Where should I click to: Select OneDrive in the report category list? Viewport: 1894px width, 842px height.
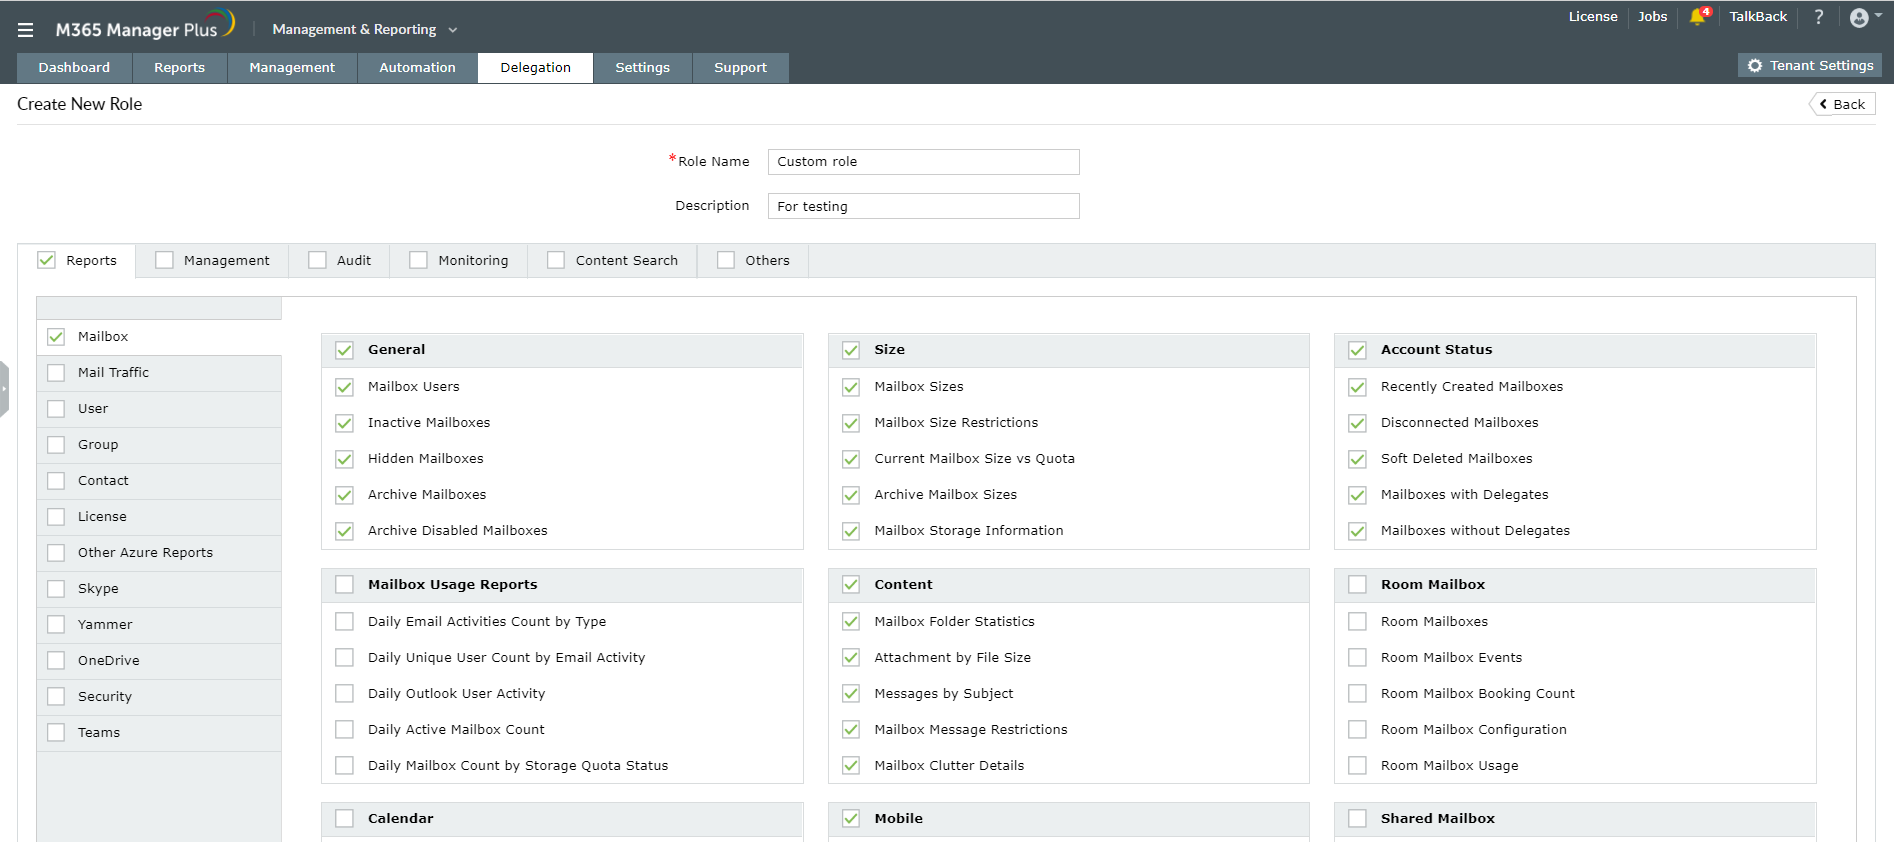pyautogui.click(x=109, y=661)
